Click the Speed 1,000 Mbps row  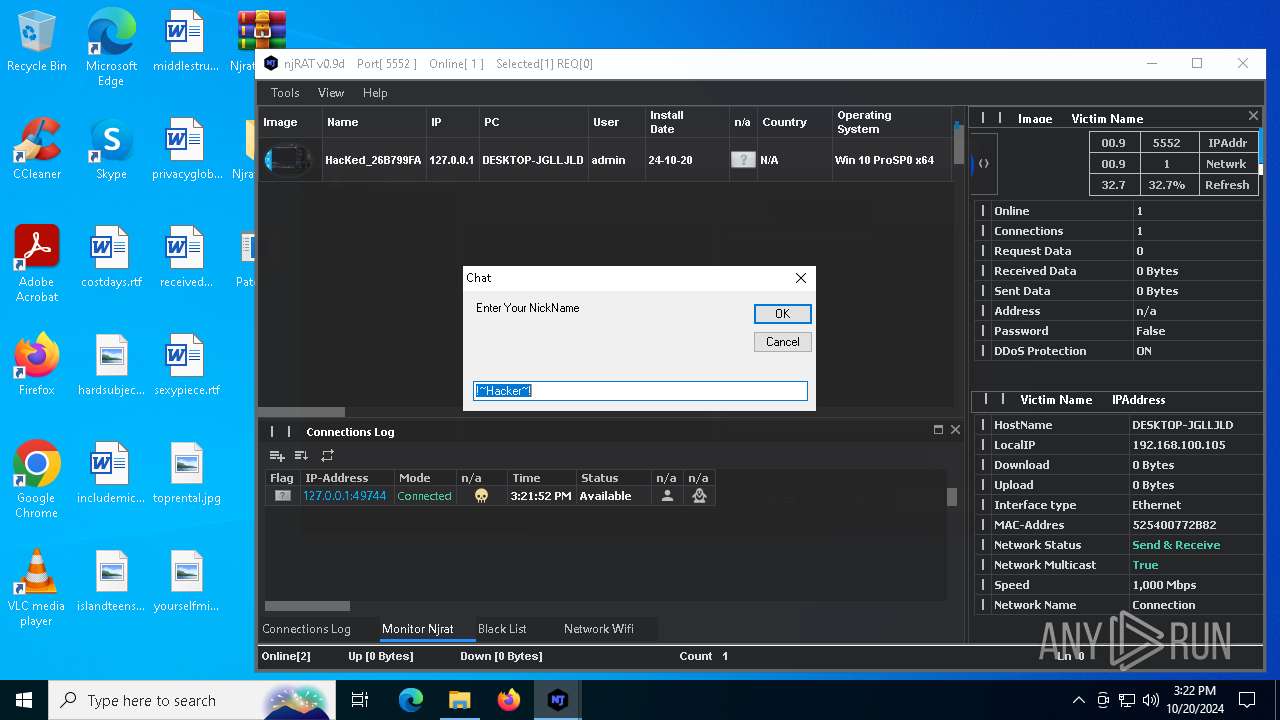(x=1117, y=585)
